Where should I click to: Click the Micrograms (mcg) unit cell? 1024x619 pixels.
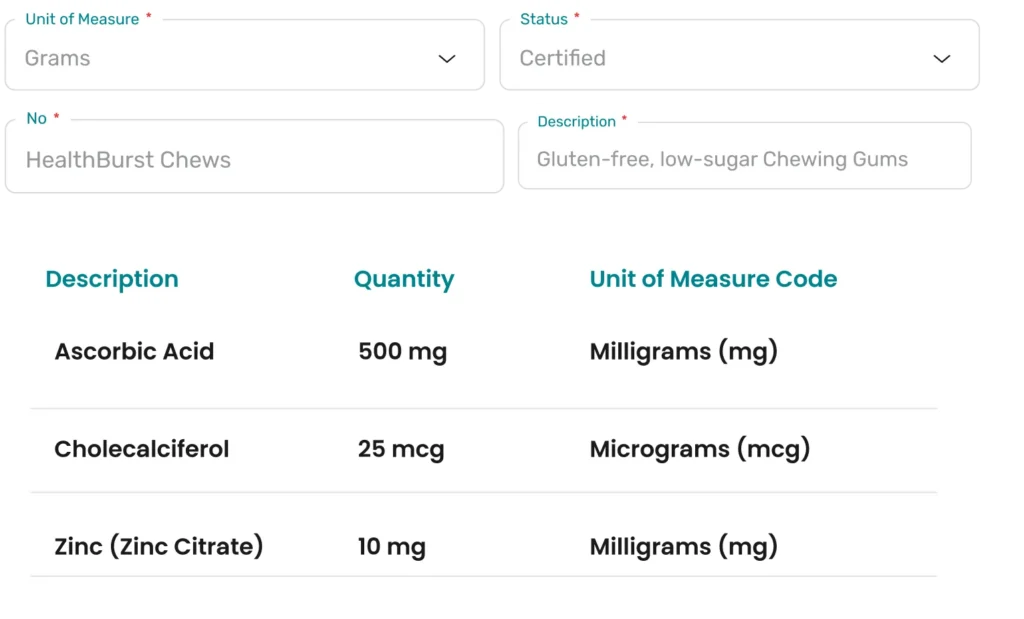(x=699, y=449)
